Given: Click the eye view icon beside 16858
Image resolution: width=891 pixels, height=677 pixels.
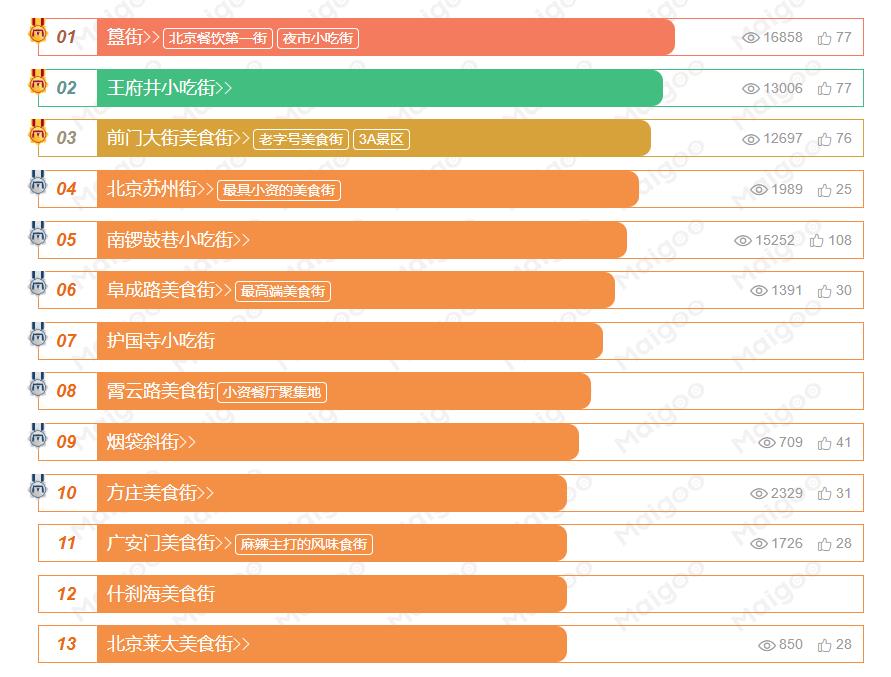Looking at the screenshot, I should tap(750, 37).
